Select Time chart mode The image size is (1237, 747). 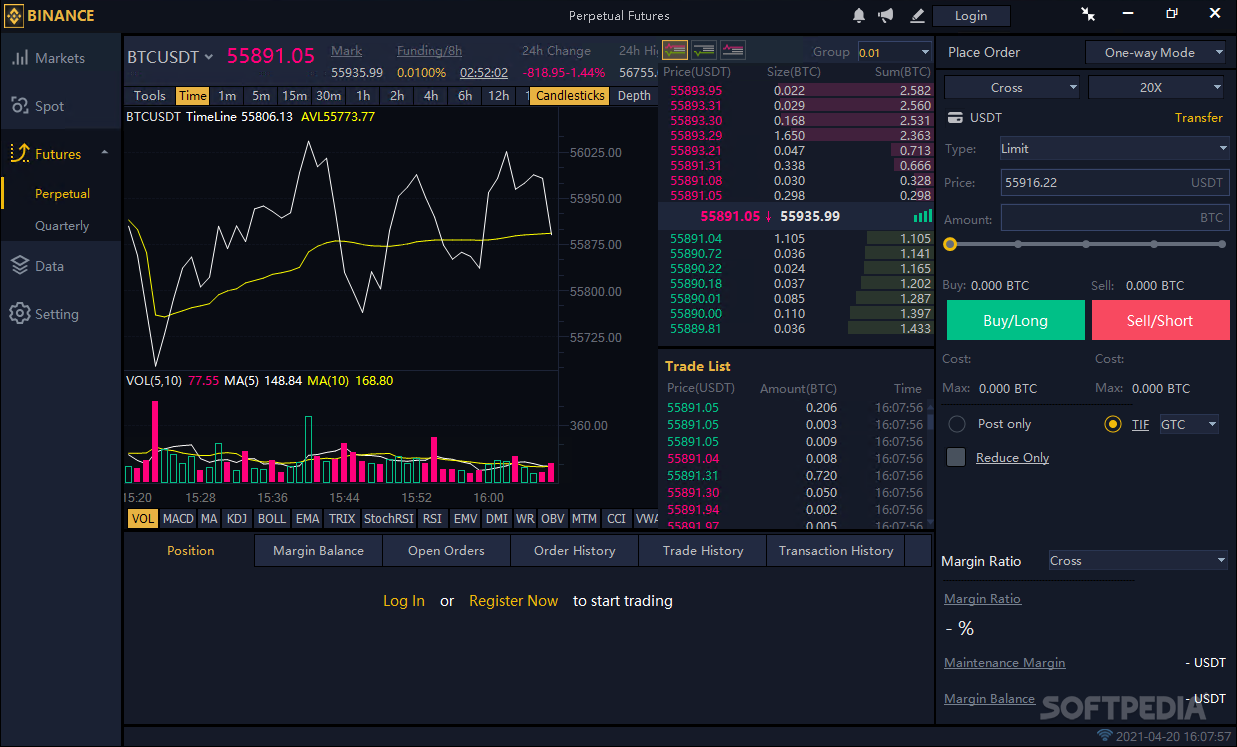(x=192, y=96)
